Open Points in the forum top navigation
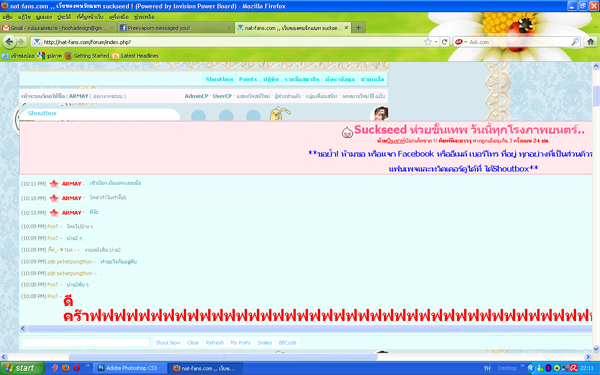The width and height of the screenshot is (600, 375). click(248, 79)
